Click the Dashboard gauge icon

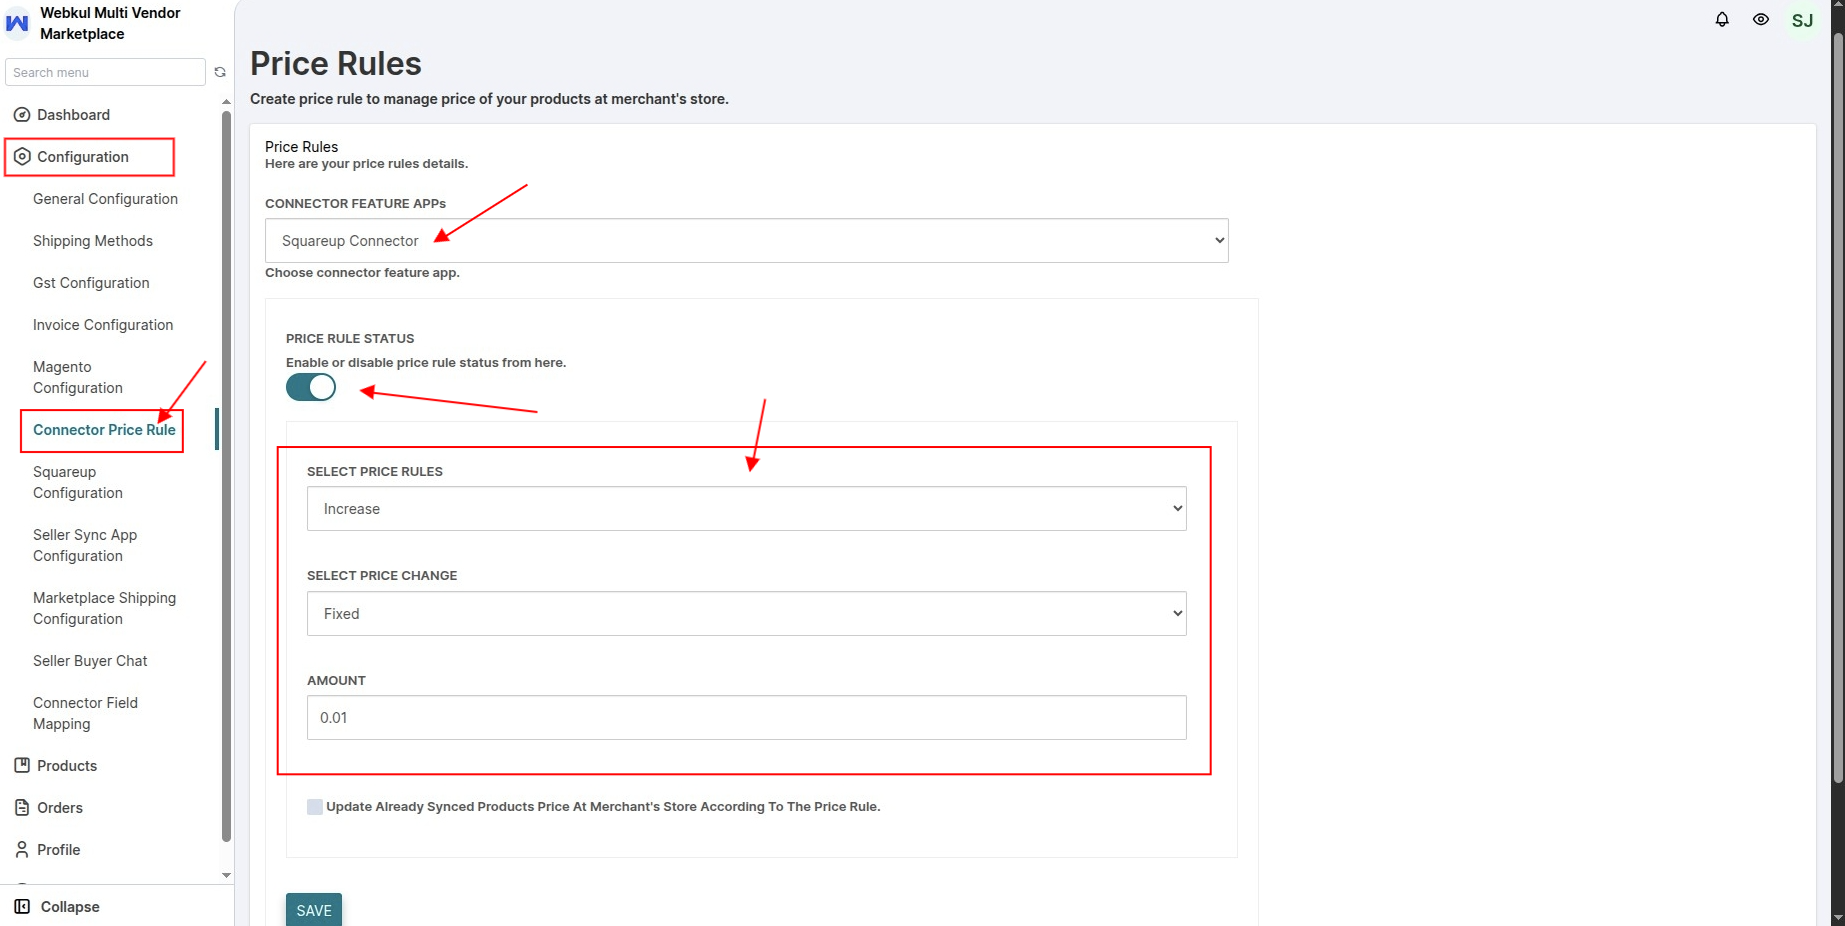click(22, 115)
